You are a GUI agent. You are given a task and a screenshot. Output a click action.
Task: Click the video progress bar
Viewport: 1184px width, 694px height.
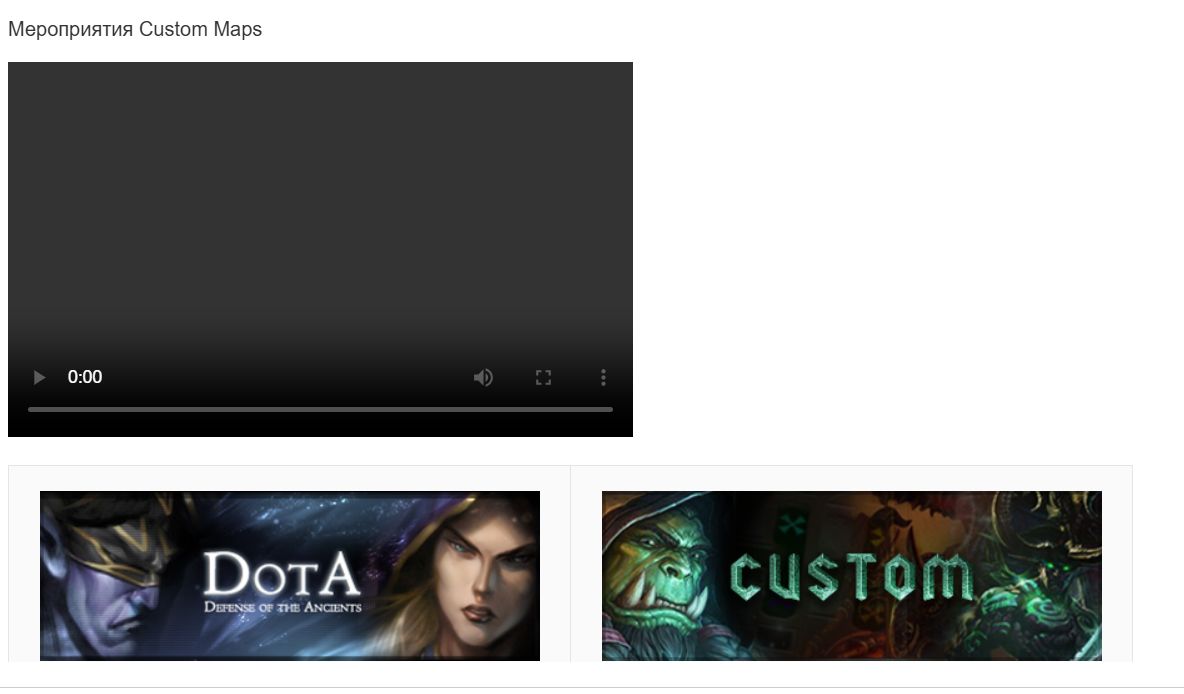pyautogui.click(x=320, y=409)
